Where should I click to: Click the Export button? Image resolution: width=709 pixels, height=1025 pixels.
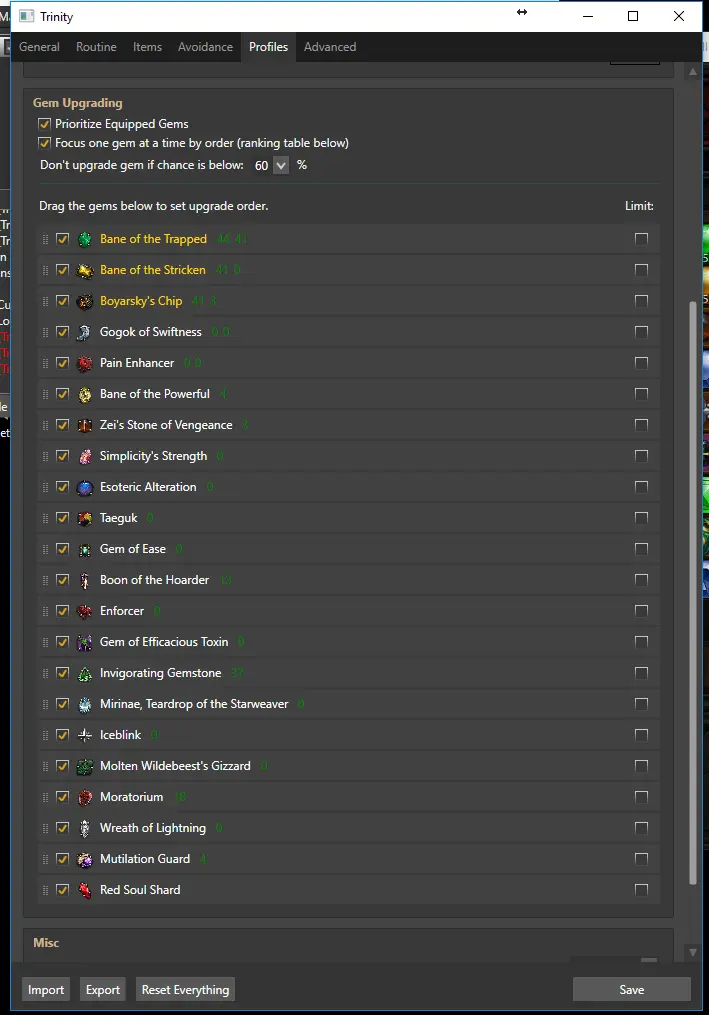[x=103, y=990]
